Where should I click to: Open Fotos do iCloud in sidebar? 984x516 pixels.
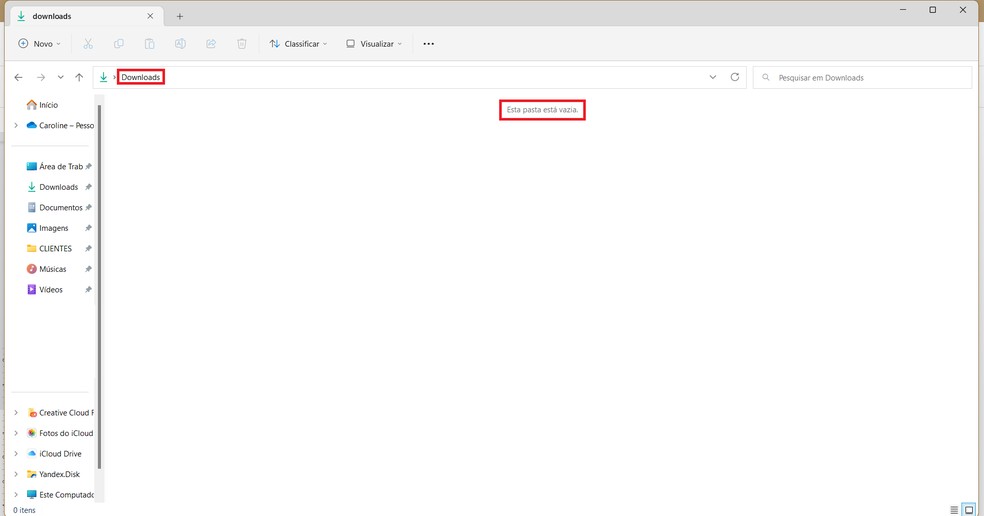[x=60, y=433]
